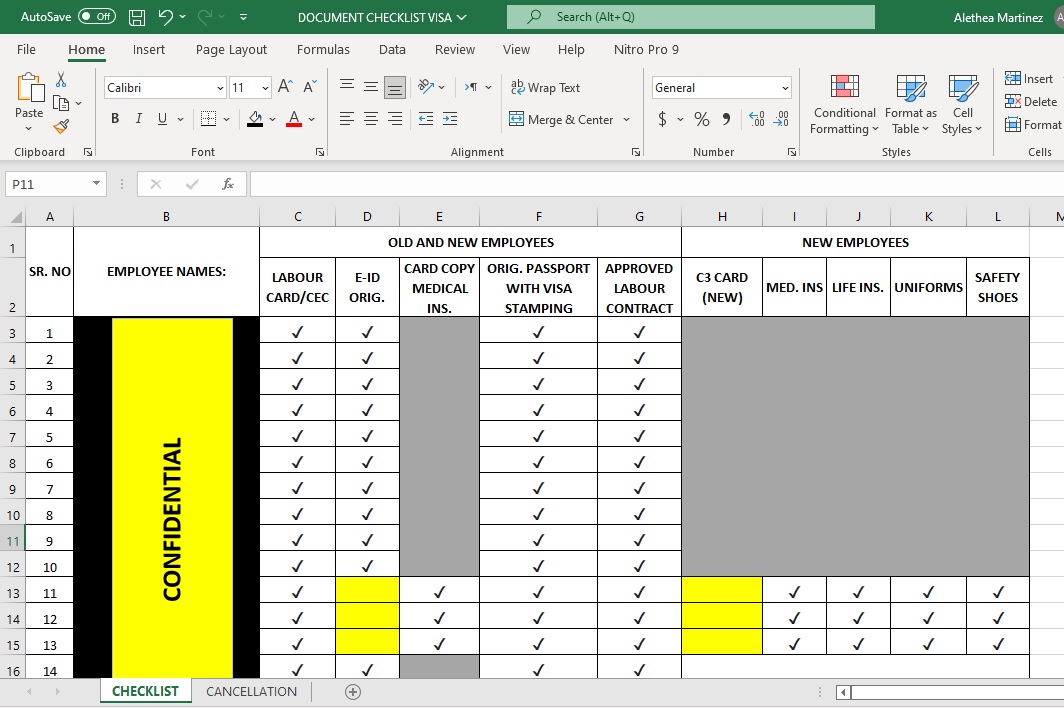
Task: Click Comma Style icon
Action: (726, 119)
